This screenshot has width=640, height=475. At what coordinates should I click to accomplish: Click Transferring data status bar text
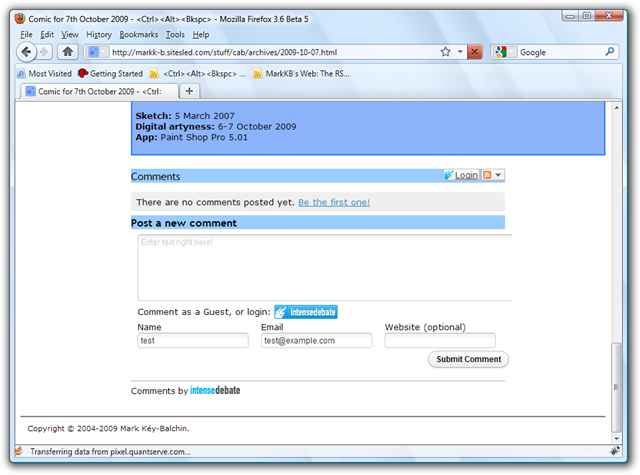[x=110, y=452]
